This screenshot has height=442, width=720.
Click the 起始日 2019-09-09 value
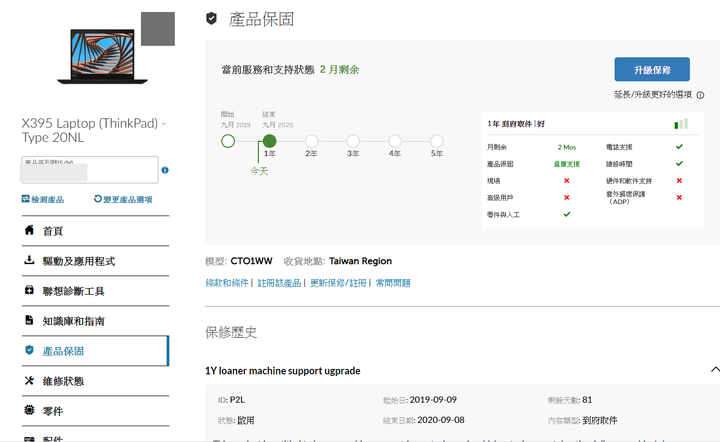click(433, 400)
